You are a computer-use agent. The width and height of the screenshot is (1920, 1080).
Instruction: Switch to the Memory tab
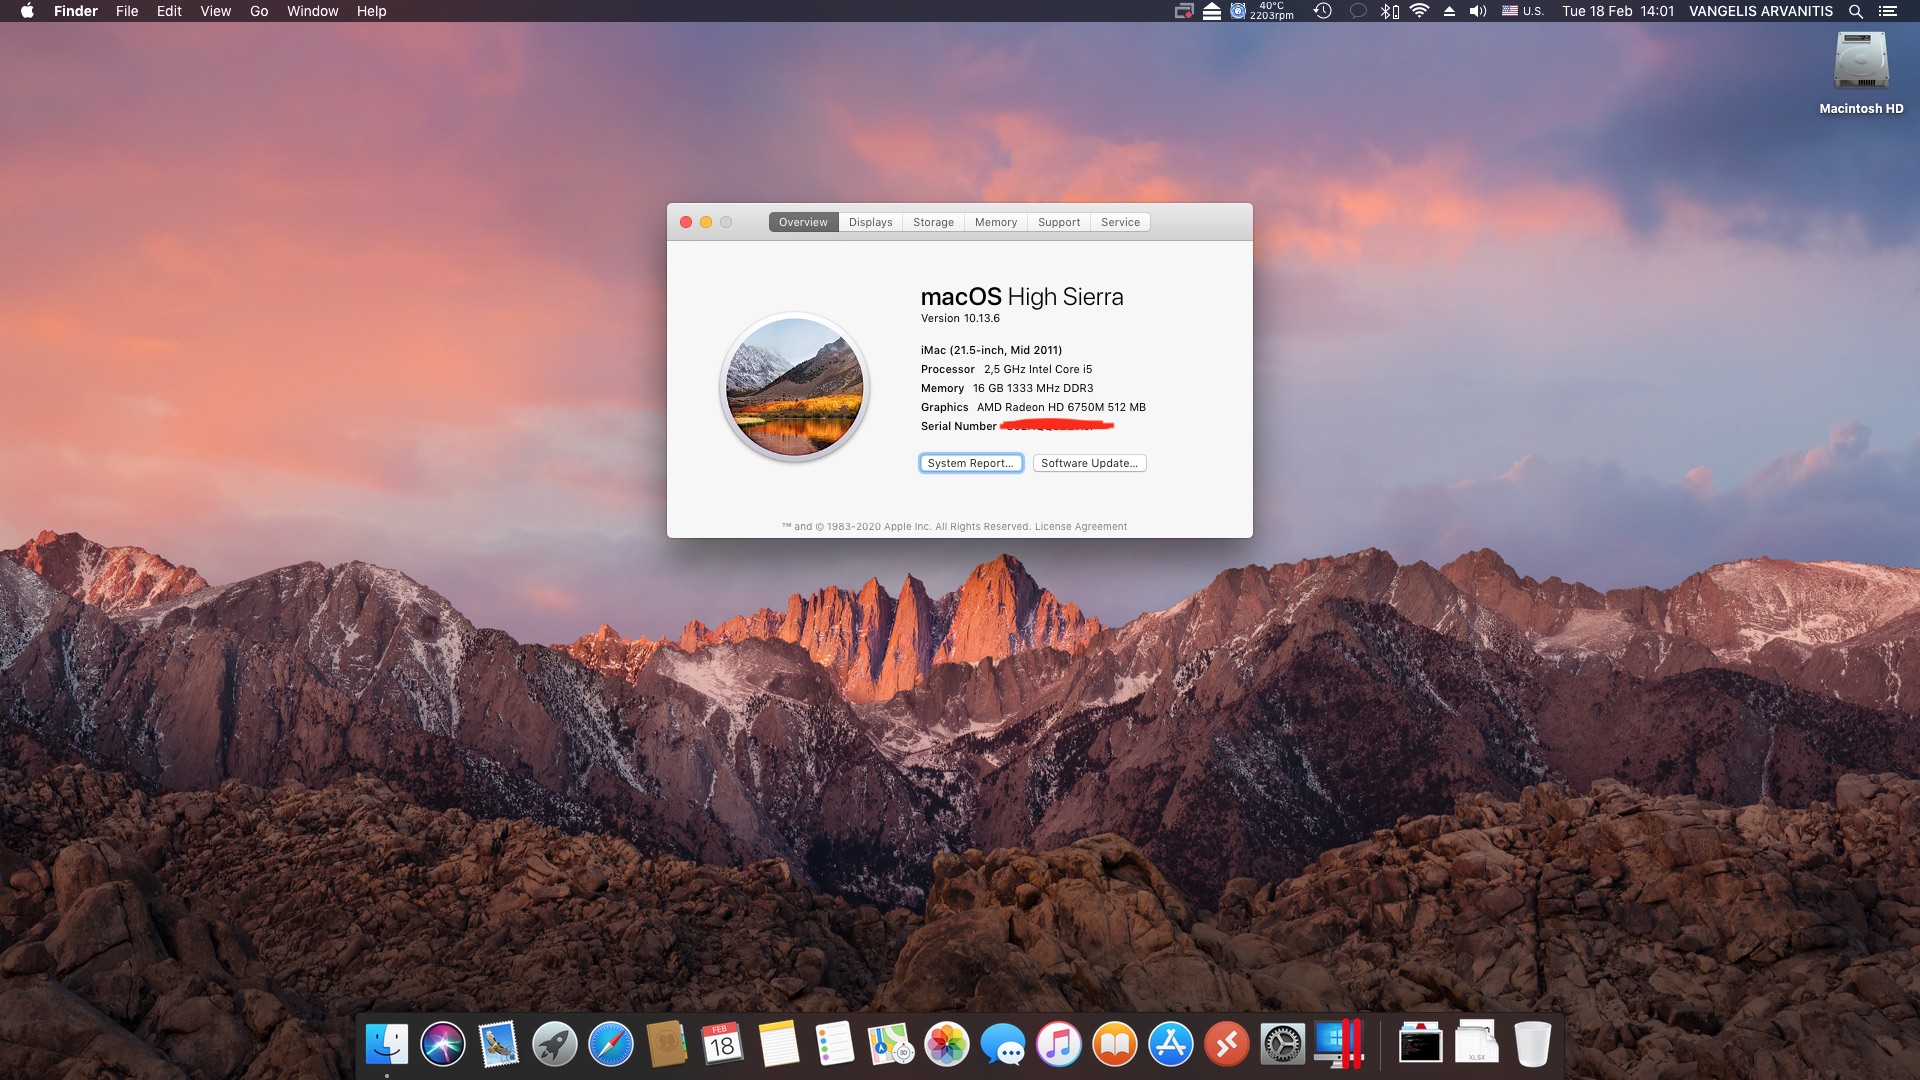tap(996, 222)
